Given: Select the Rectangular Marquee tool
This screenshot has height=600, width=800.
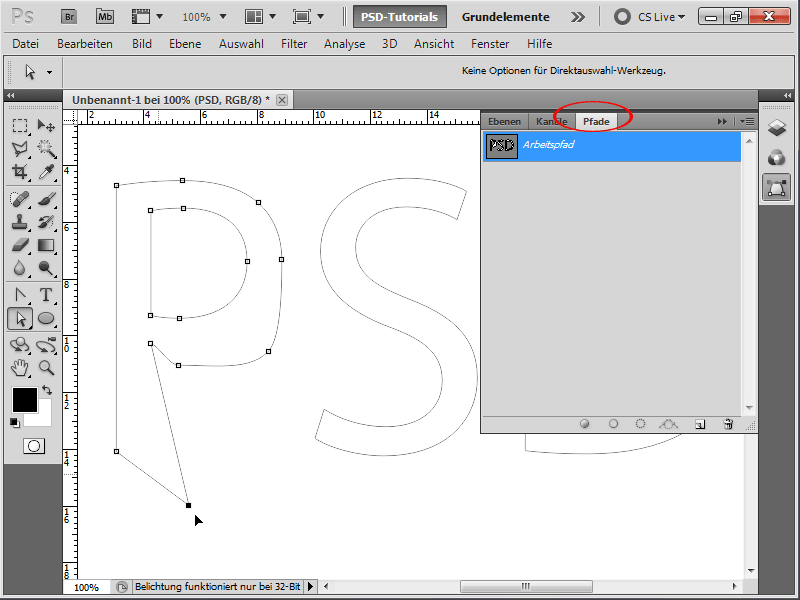Looking at the screenshot, I should 20,126.
